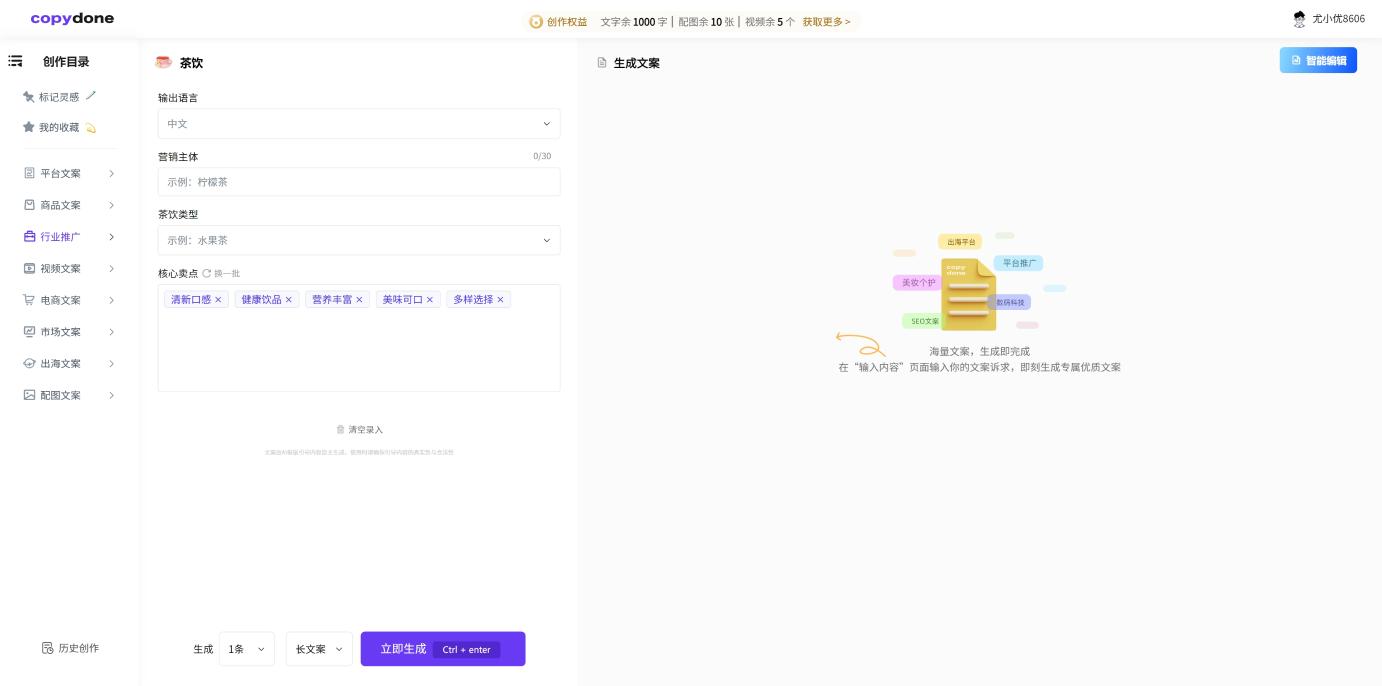Remove the 多样选择 tag
The width and height of the screenshot is (1382, 686).
pyautogui.click(x=501, y=299)
